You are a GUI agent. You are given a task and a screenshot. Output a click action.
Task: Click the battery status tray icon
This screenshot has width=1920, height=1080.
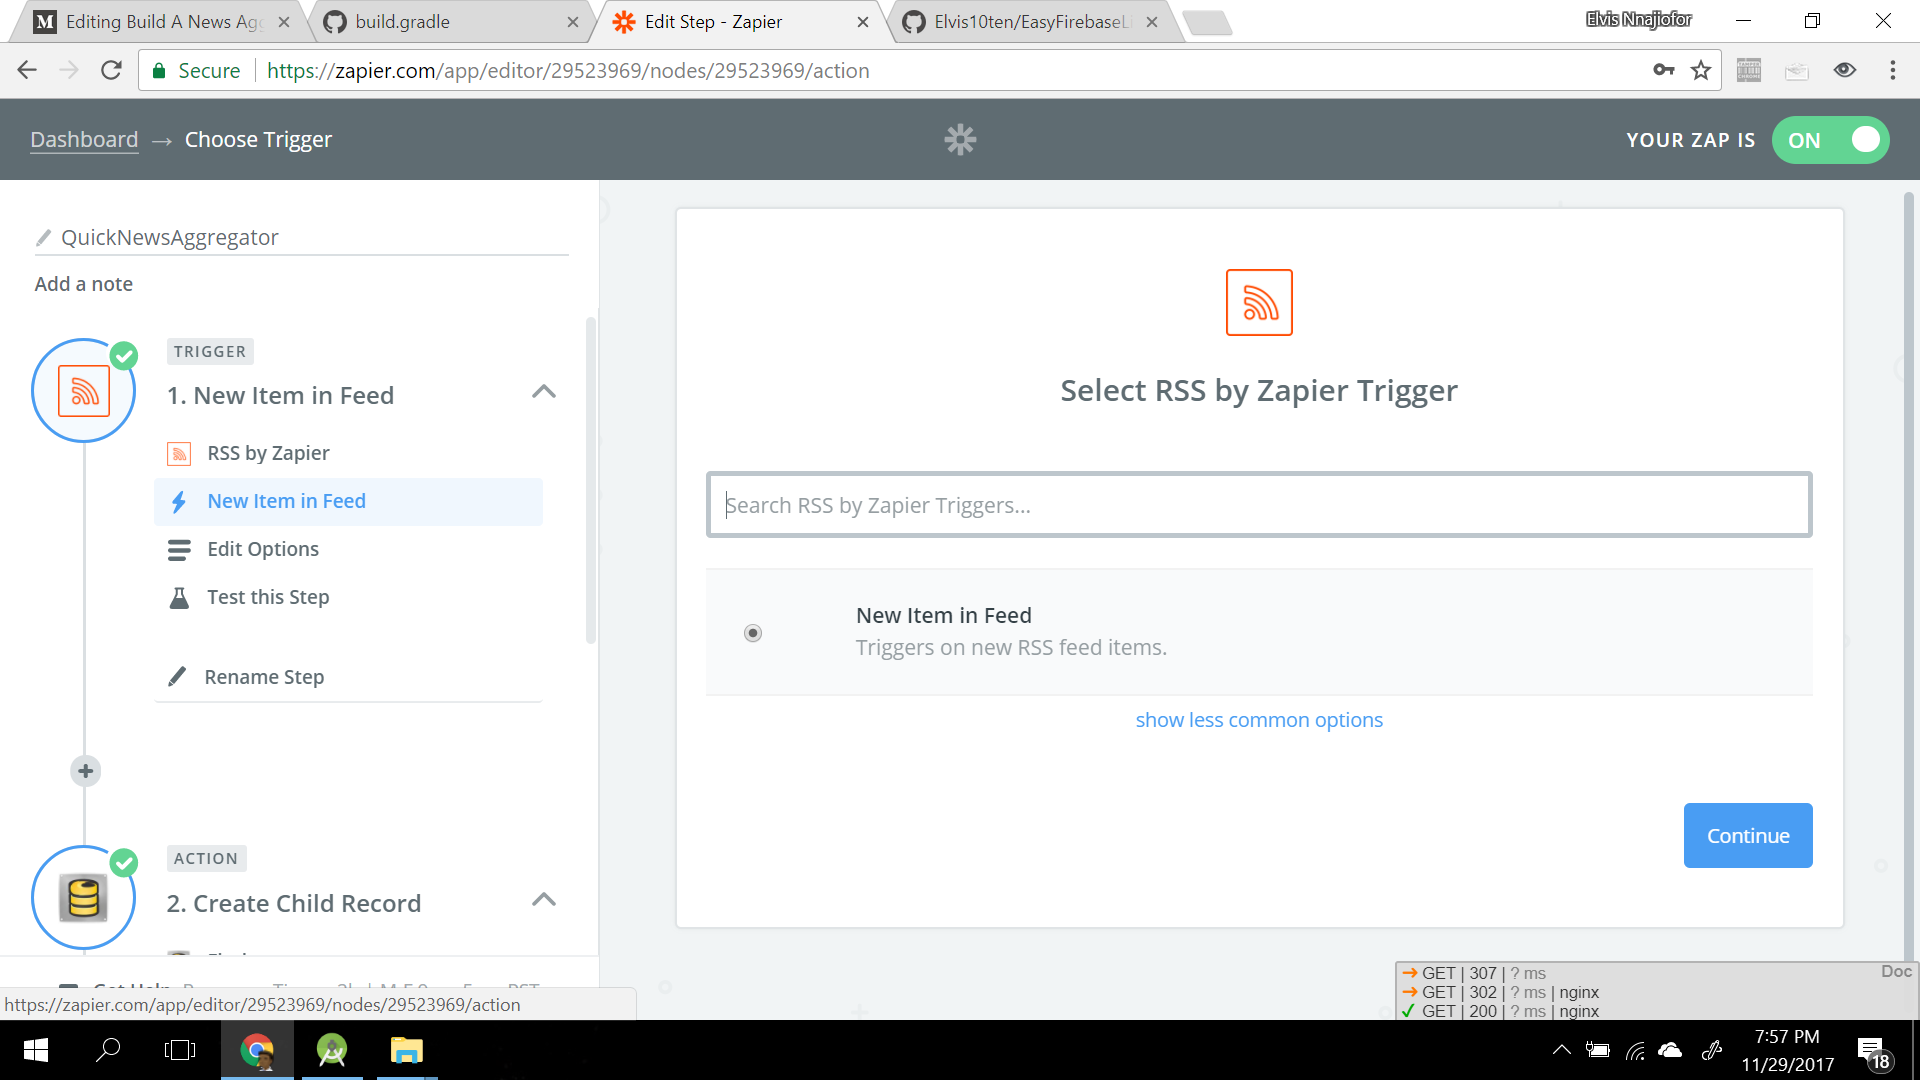pyautogui.click(x=1598, y=1050)
